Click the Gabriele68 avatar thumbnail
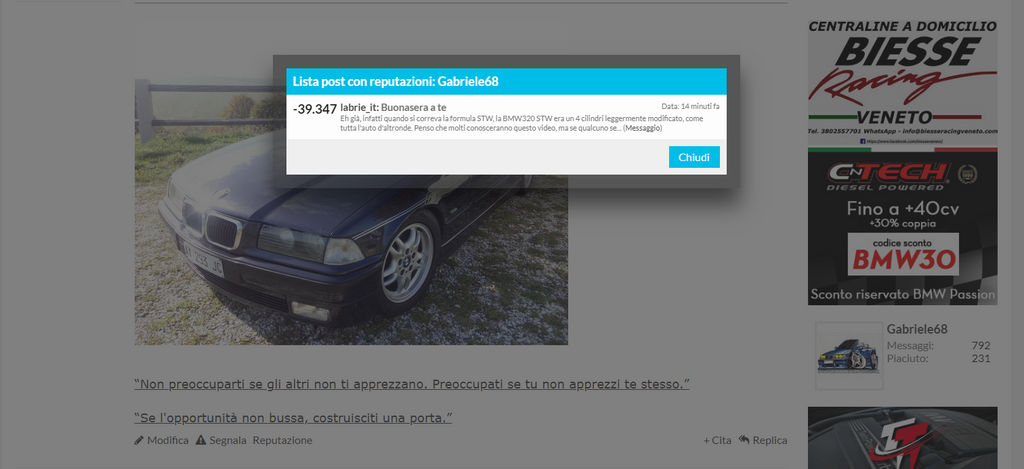This screenshot has height=469, width=1024. pos(849,356)
